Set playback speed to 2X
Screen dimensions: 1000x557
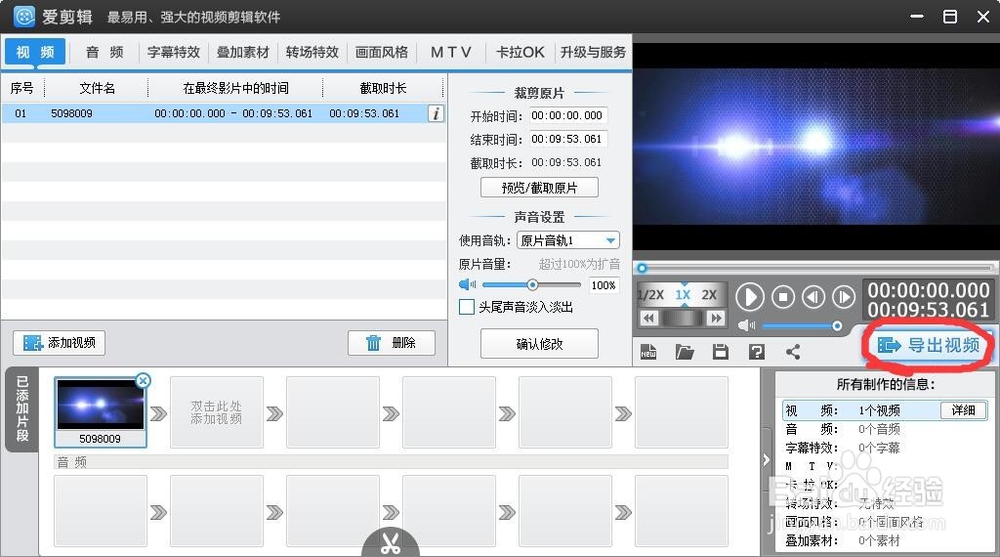click(709, 295)
